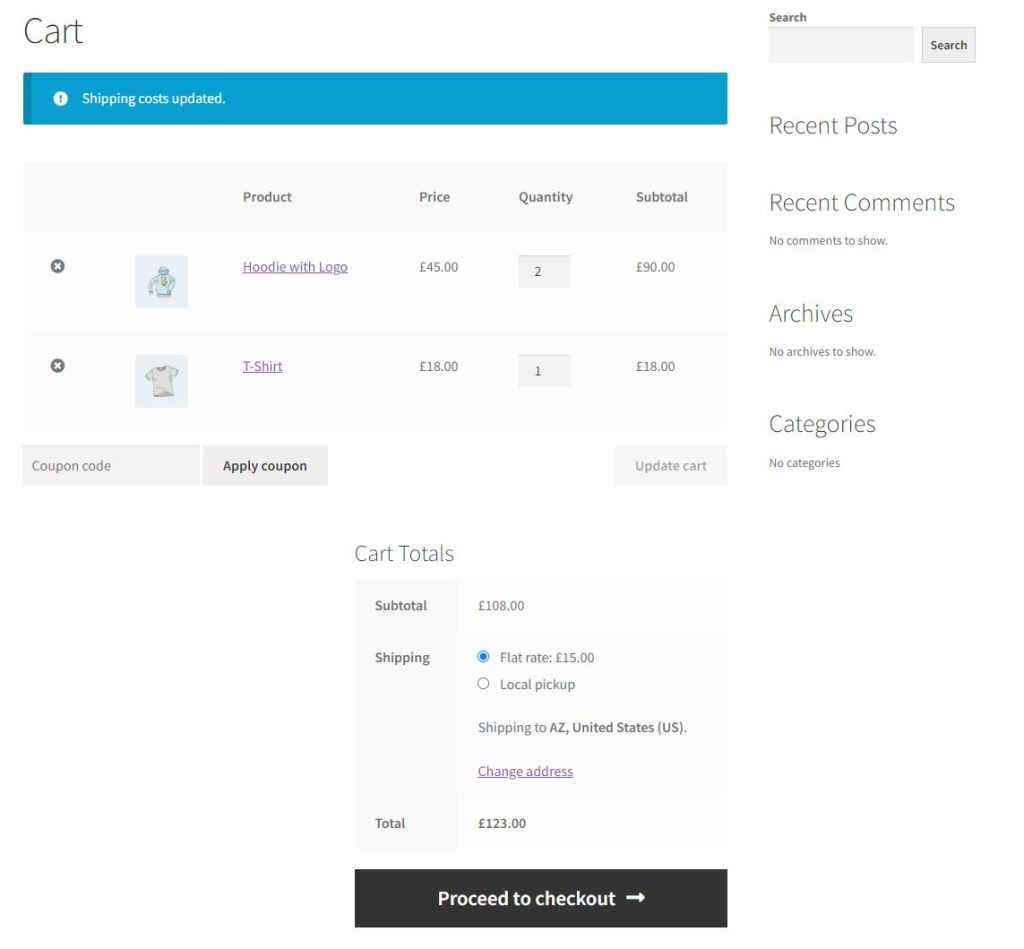Image resolution: width=1024 pixels, height=949 pixels.
Task: Click the £18.00 T-Shirt price in Price column
Action: pos(439,366)
